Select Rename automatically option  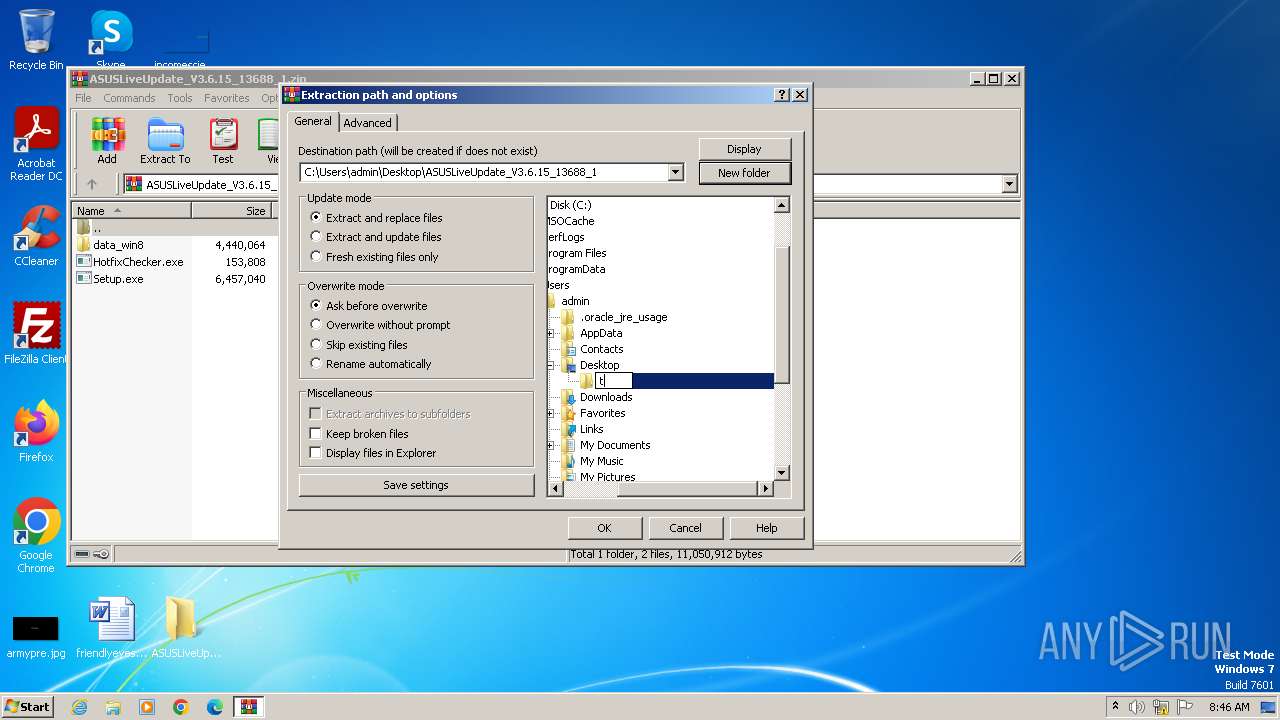tap(371, 364)
